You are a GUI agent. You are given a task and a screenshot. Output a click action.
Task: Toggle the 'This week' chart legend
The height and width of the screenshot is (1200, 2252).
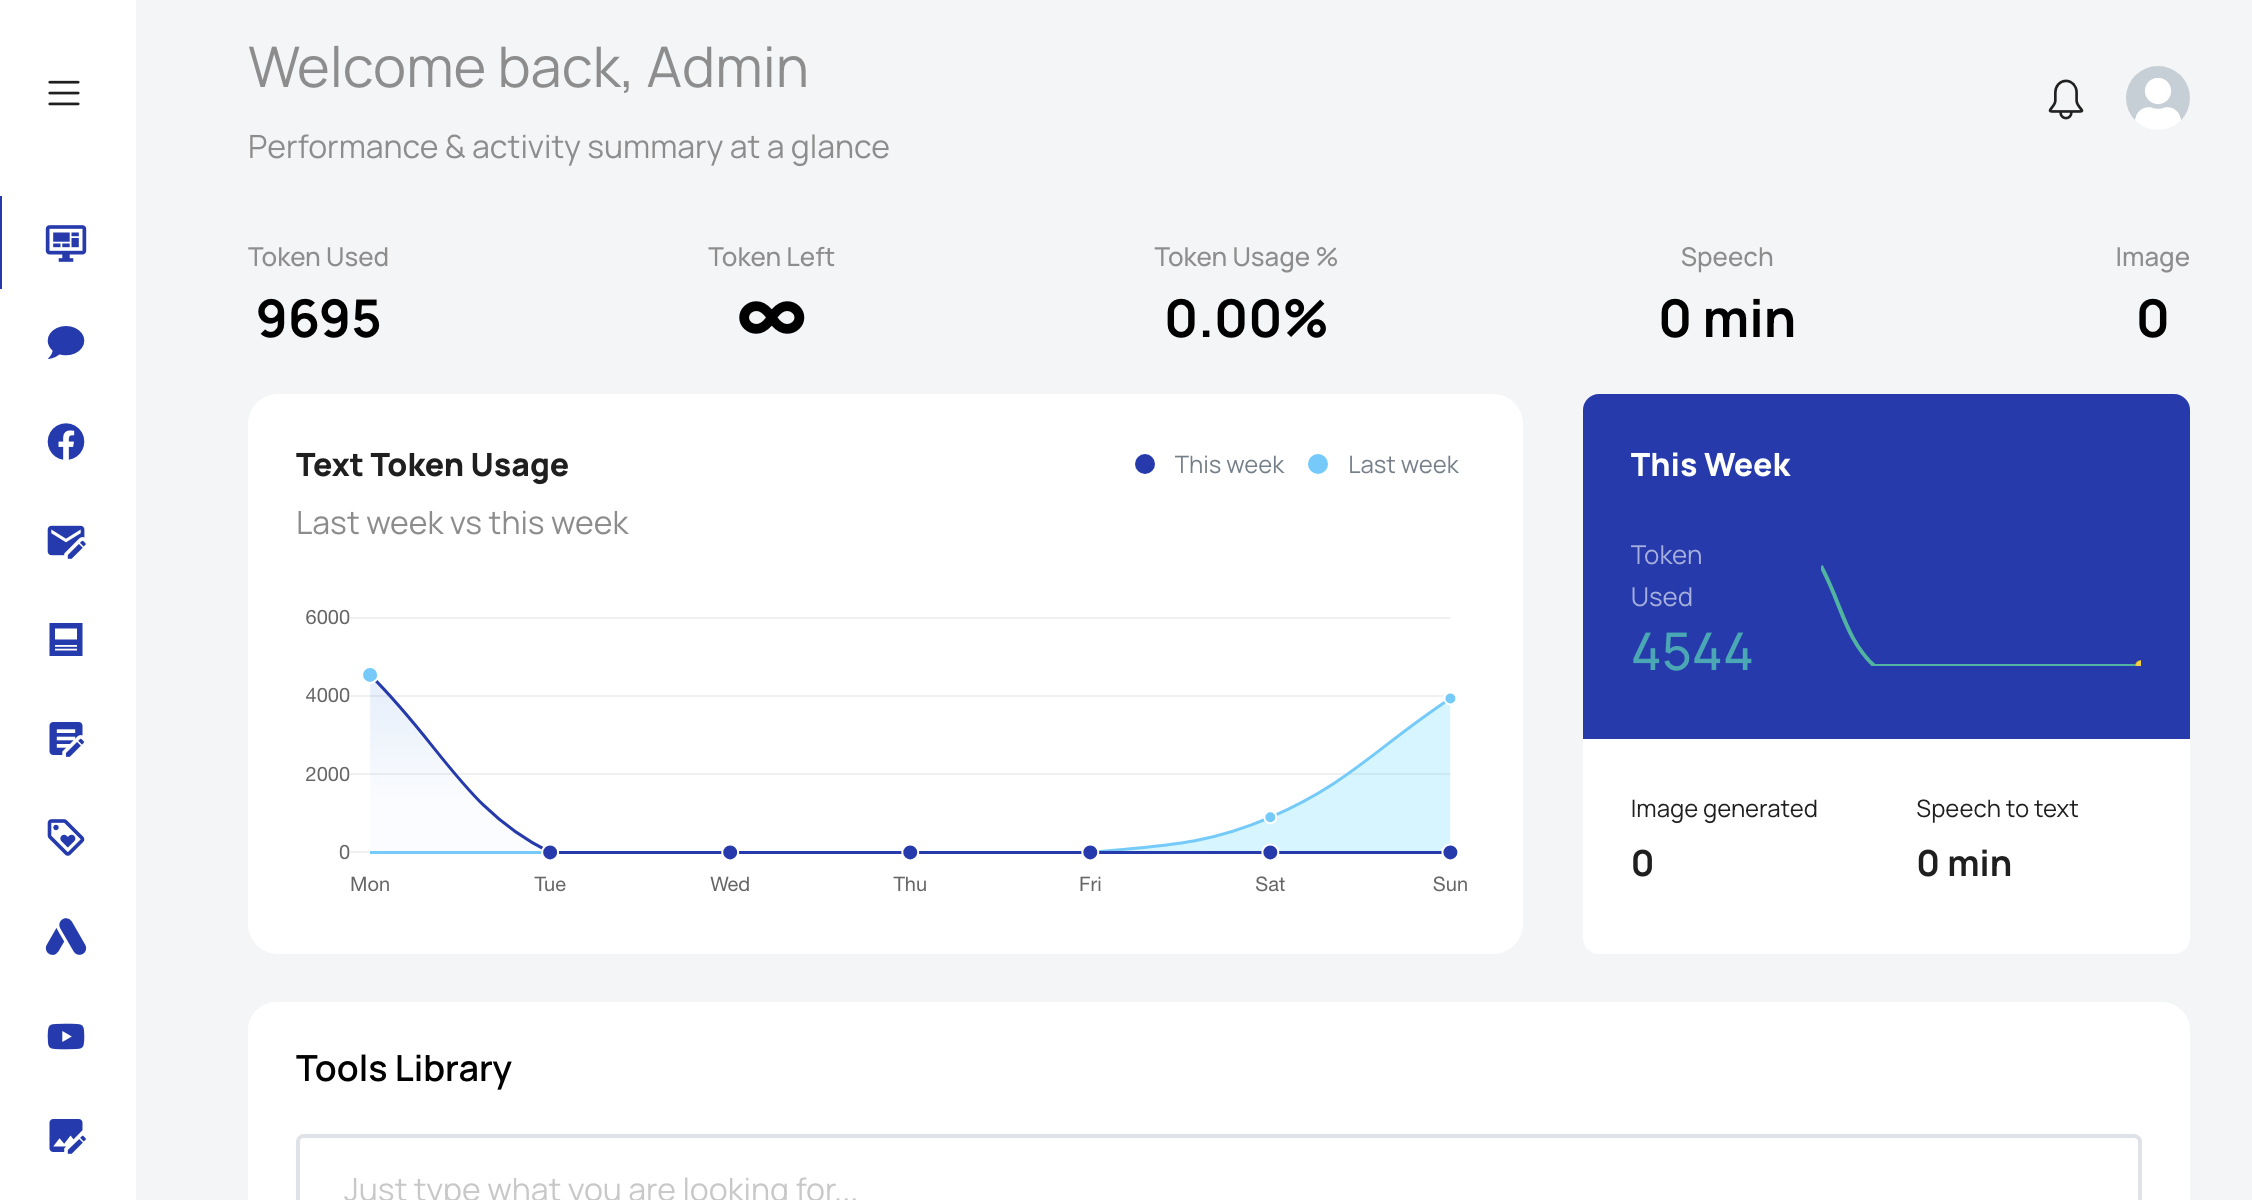(1209, 465)
